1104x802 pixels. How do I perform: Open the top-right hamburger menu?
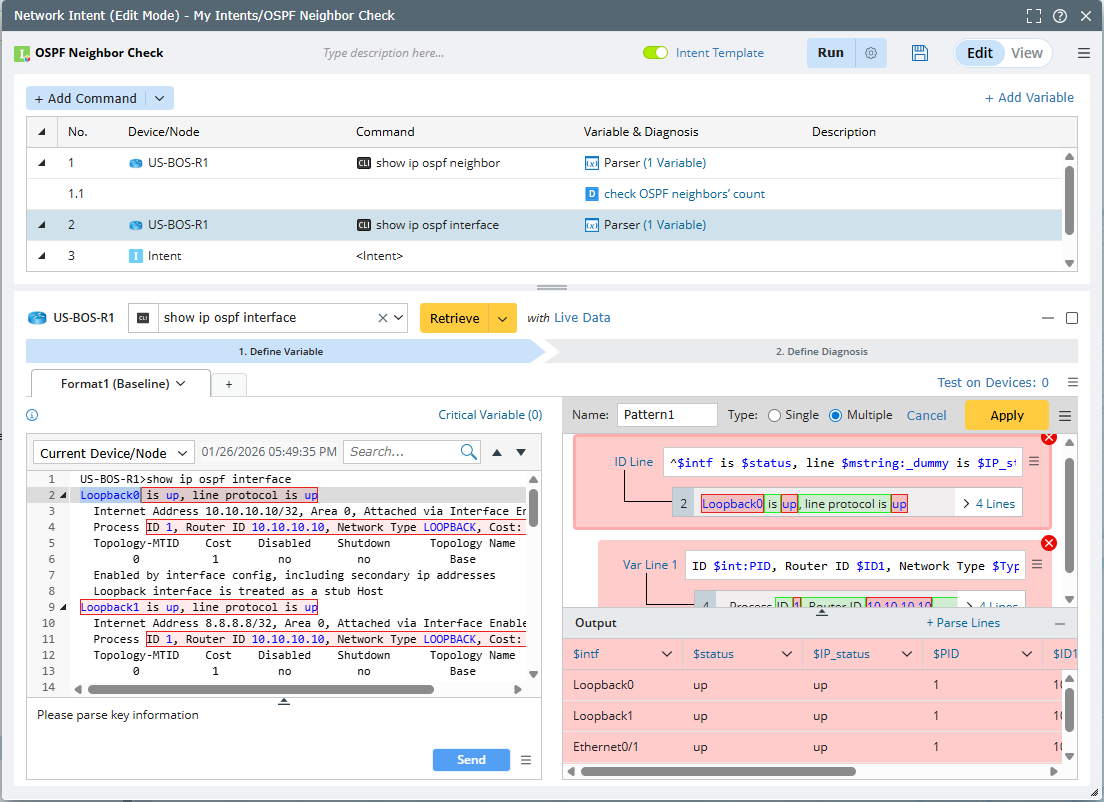coord(1084,53)
